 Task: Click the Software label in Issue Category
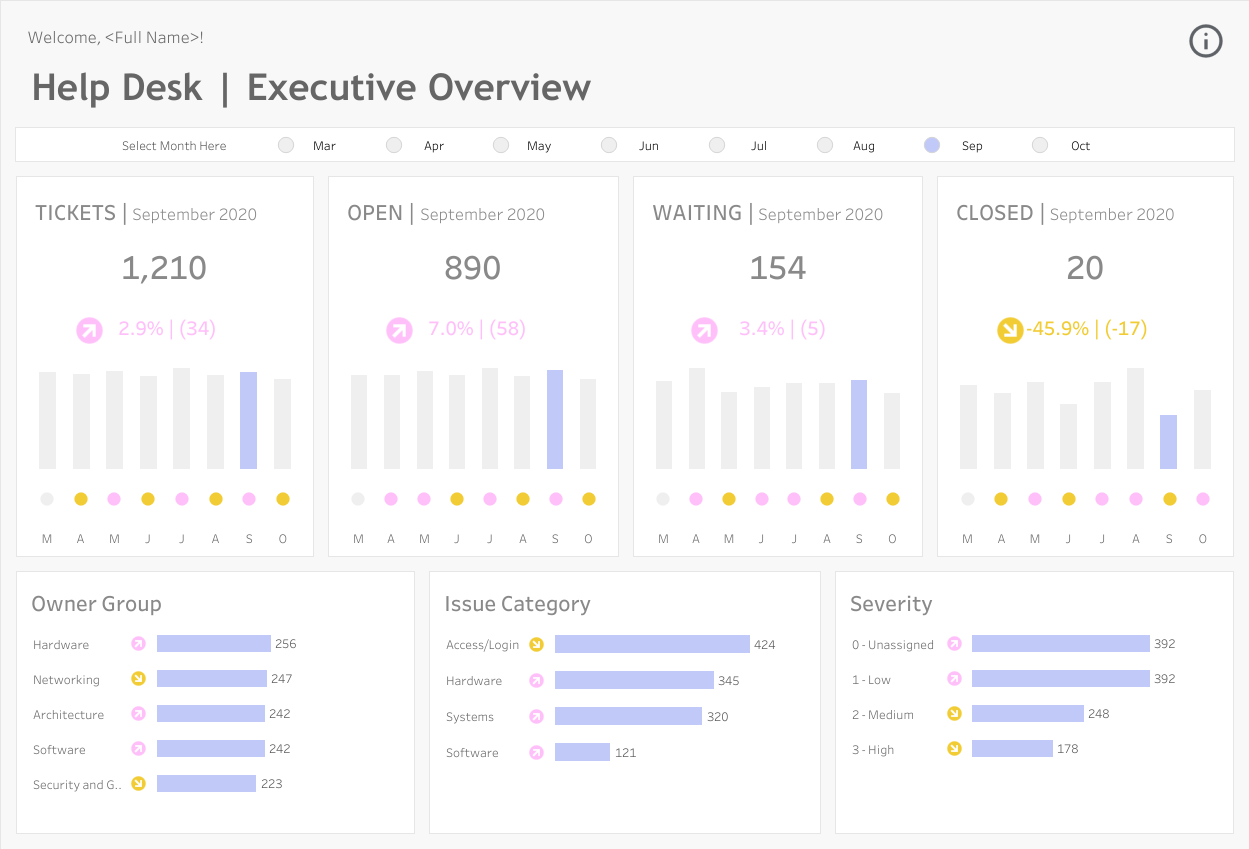pyautogui.click(x=472, y=753)
